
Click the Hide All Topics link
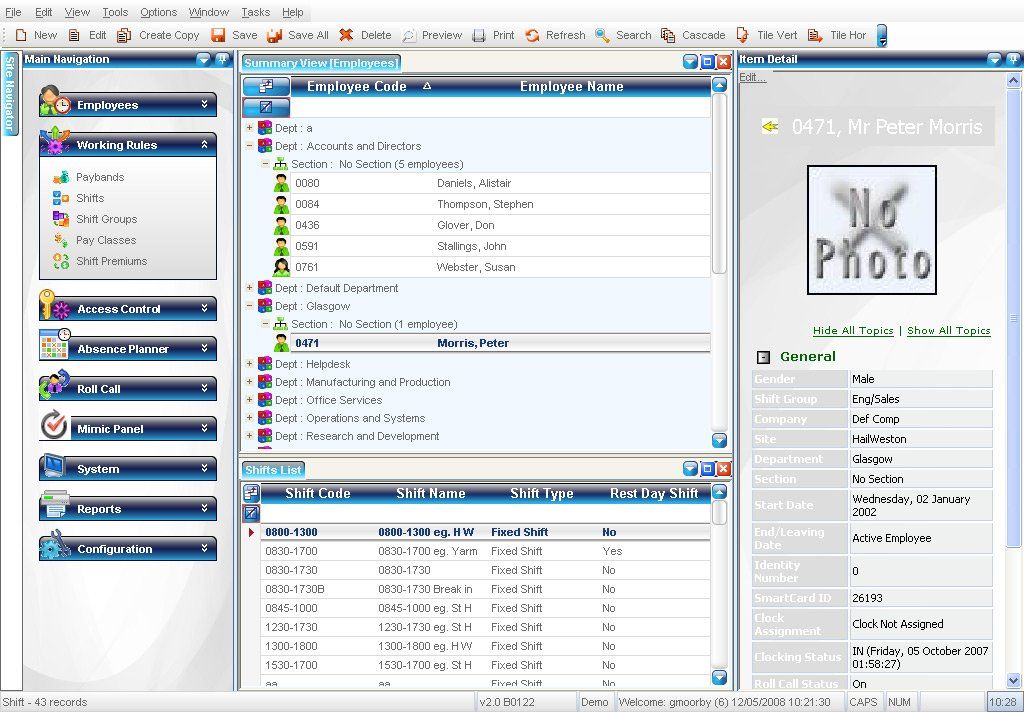click(x=853, y=331)
